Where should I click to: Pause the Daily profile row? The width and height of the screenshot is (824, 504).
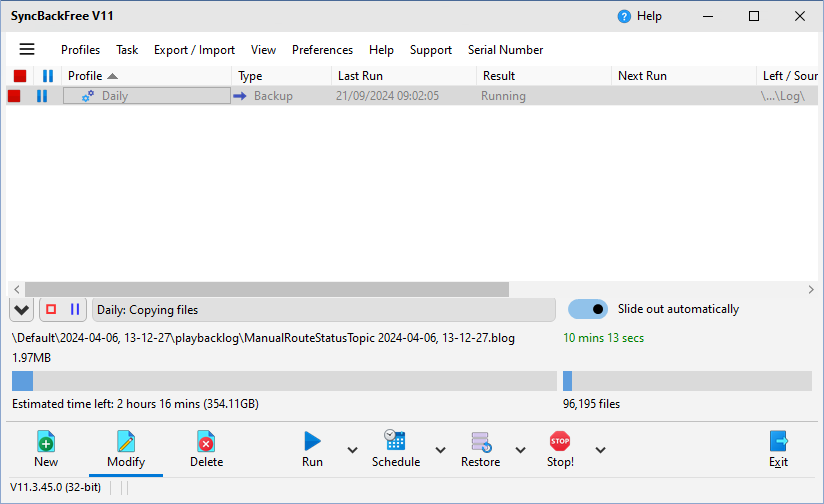pyautogui.click(x=42, y=96)
